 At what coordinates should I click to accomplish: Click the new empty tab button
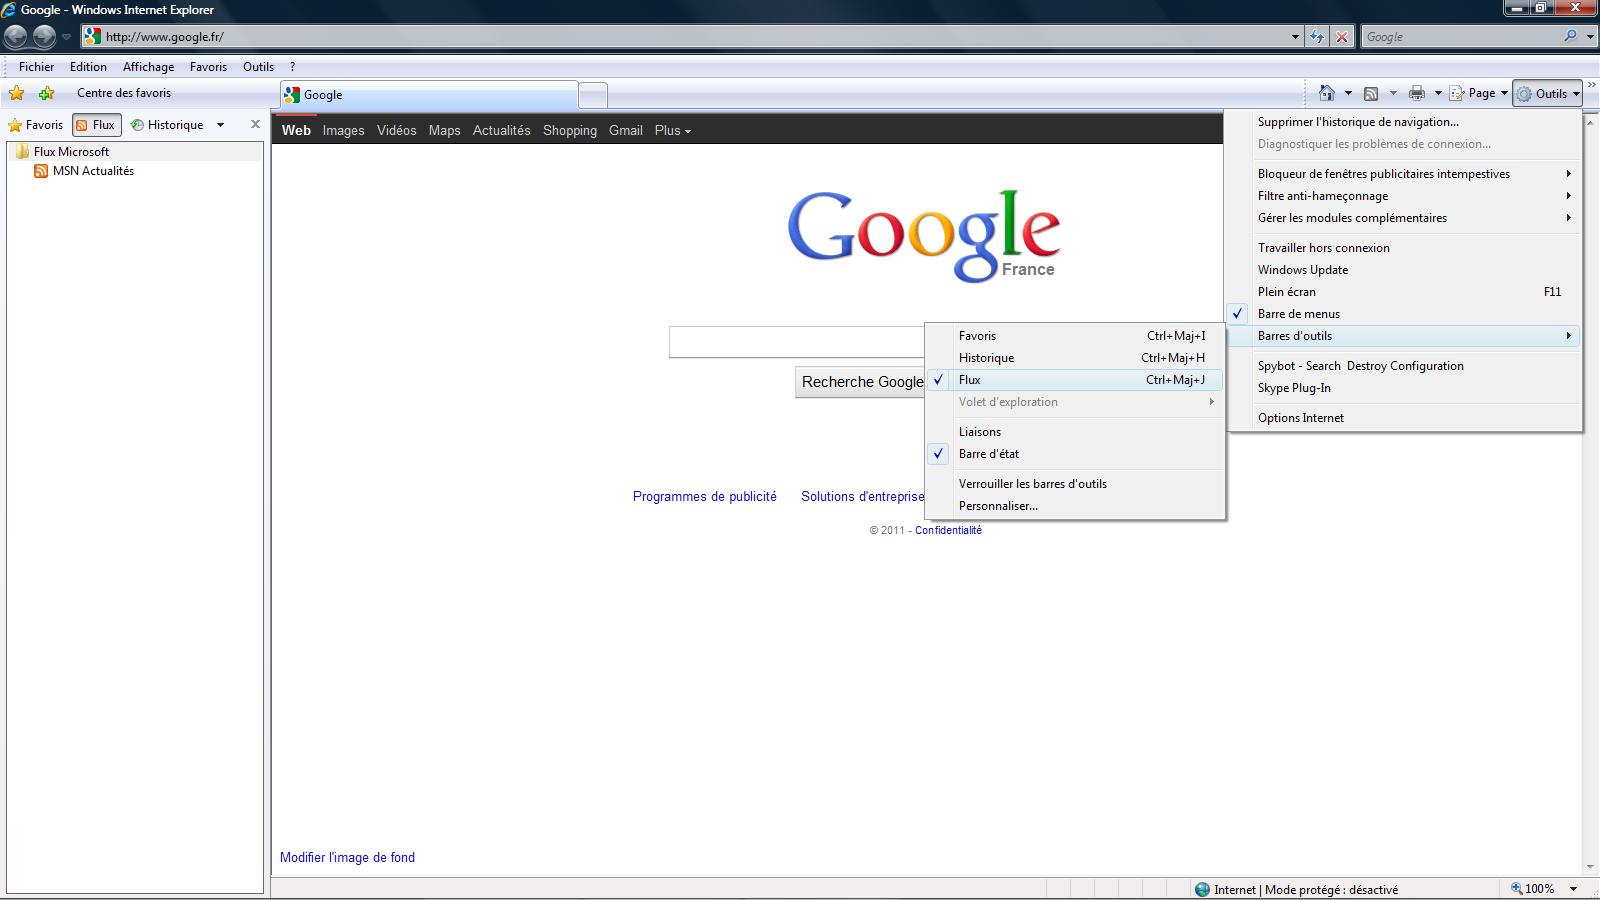593,96
